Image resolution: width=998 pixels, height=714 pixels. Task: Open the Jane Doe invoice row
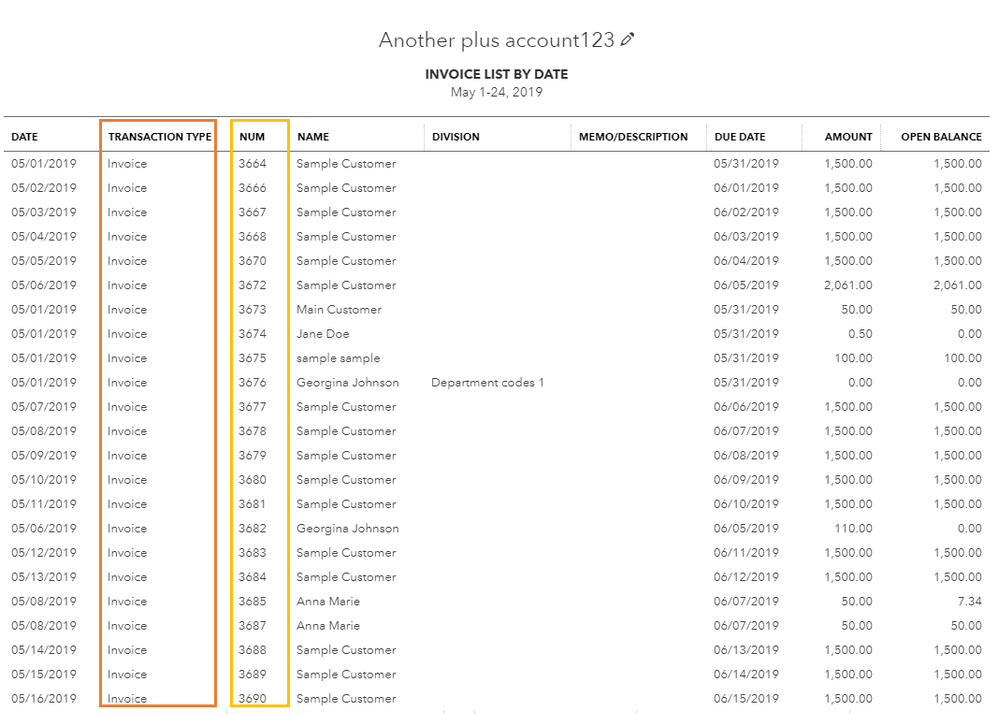click(x=323, y=334)
